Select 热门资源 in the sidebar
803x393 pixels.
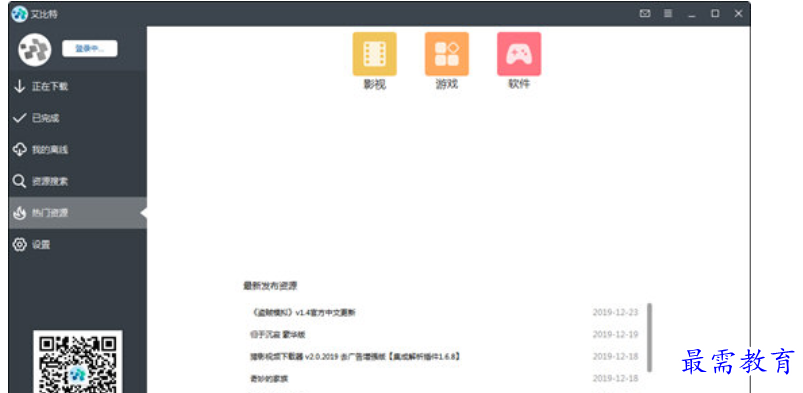(x=78, y=213)
